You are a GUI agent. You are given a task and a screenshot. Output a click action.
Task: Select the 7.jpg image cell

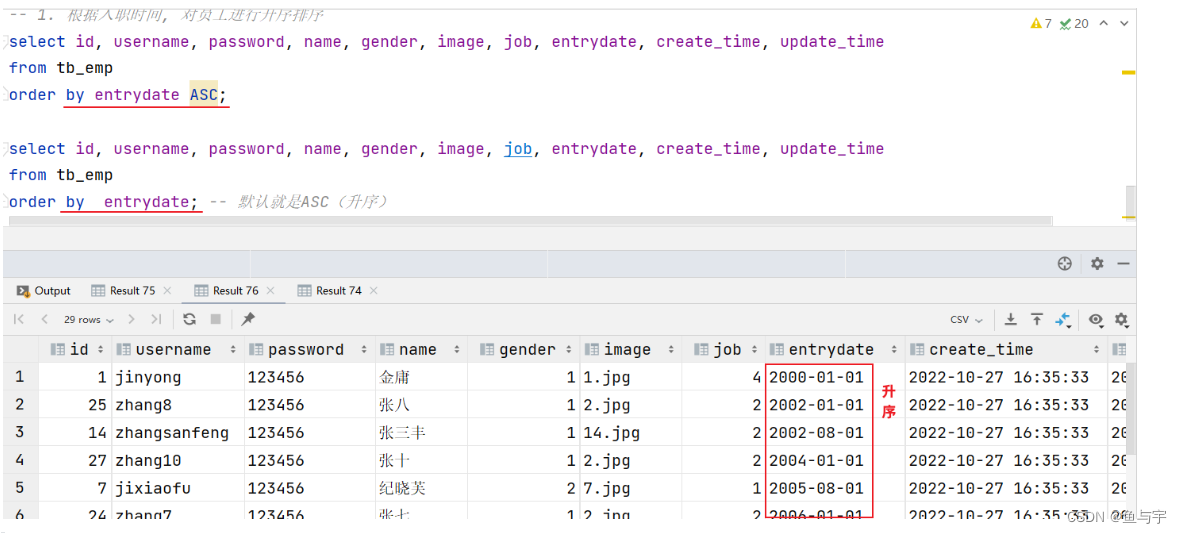pos(631,489)
